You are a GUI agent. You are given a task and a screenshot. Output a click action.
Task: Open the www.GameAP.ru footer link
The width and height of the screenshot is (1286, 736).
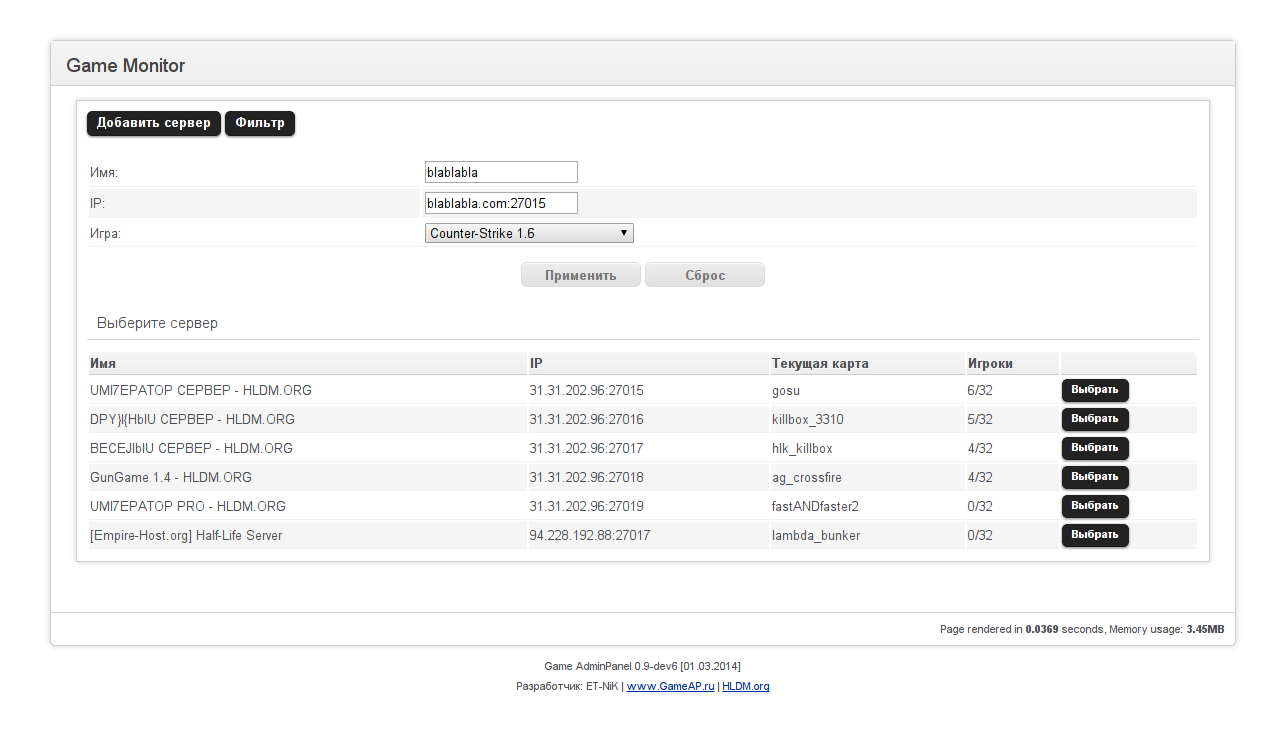670,686
